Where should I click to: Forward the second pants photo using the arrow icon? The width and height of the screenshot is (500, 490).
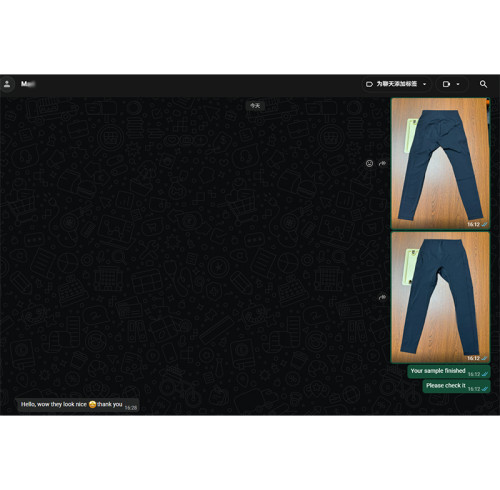382,297
